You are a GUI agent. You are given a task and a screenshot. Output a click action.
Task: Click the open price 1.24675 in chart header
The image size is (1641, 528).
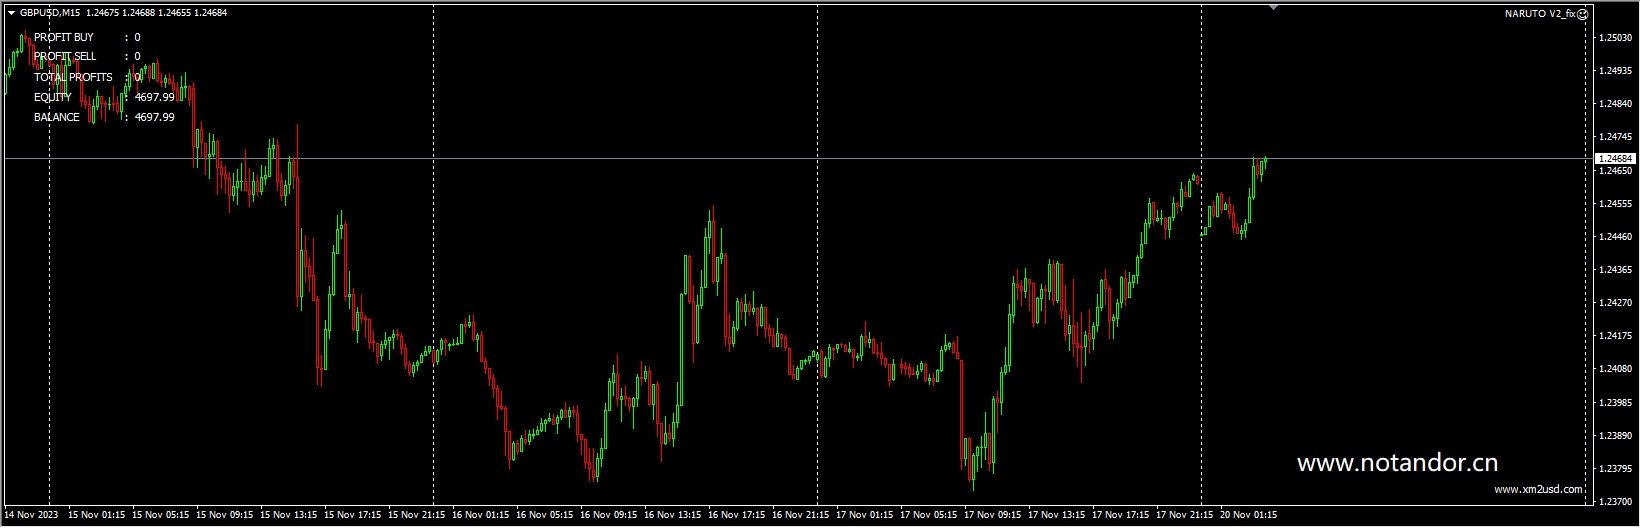102,13
